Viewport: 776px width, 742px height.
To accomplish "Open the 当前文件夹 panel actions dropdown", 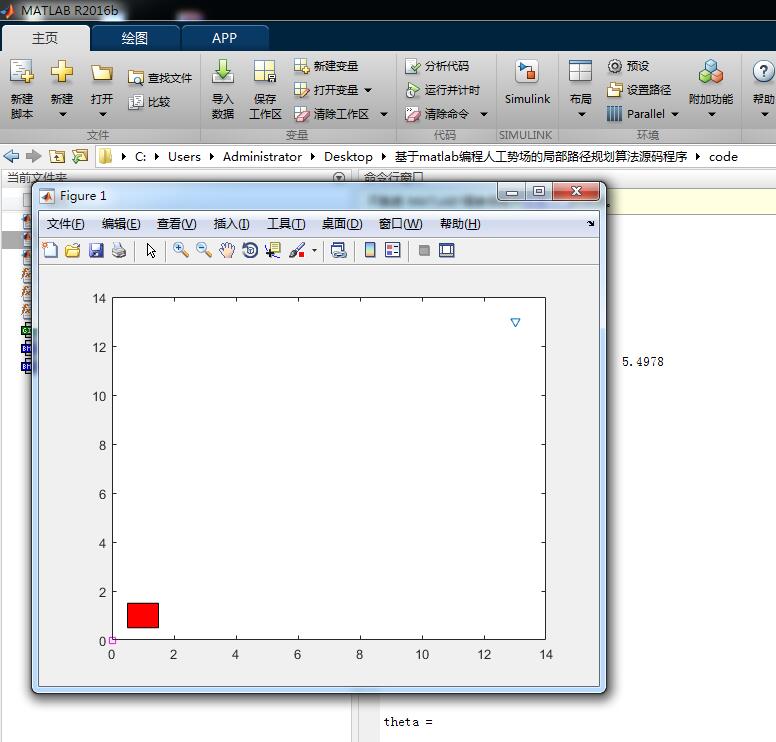I will click(339, 177).
